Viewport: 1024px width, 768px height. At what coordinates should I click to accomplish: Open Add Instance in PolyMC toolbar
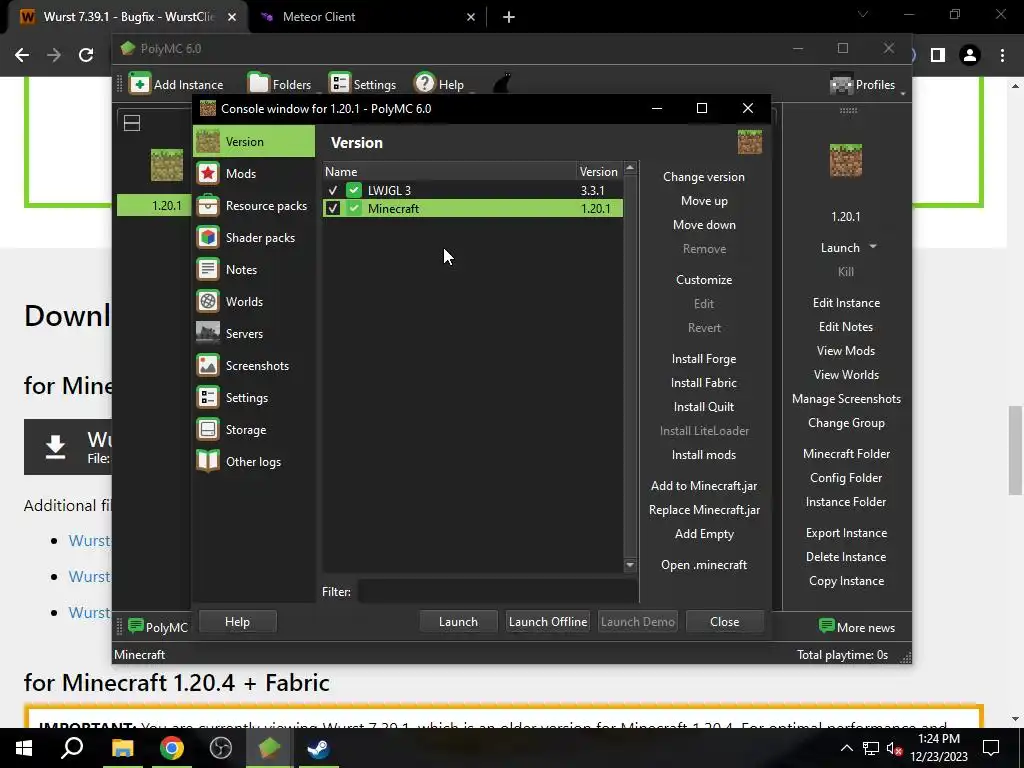coord(176,84)
